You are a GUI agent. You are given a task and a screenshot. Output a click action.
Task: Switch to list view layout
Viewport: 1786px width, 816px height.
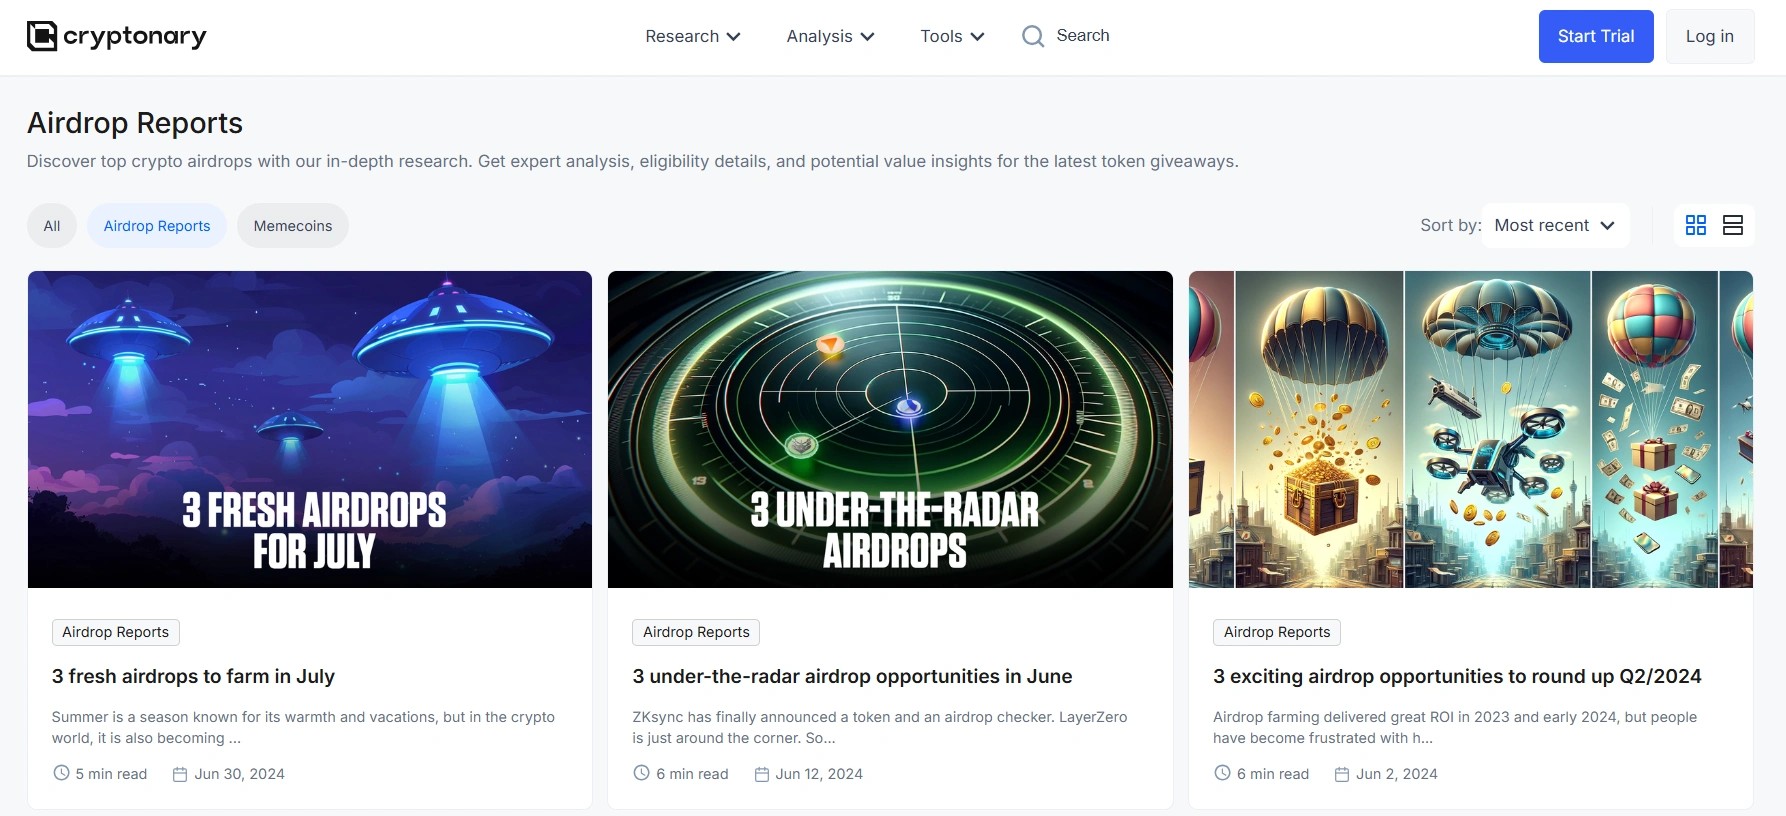tap(1733, 225)
